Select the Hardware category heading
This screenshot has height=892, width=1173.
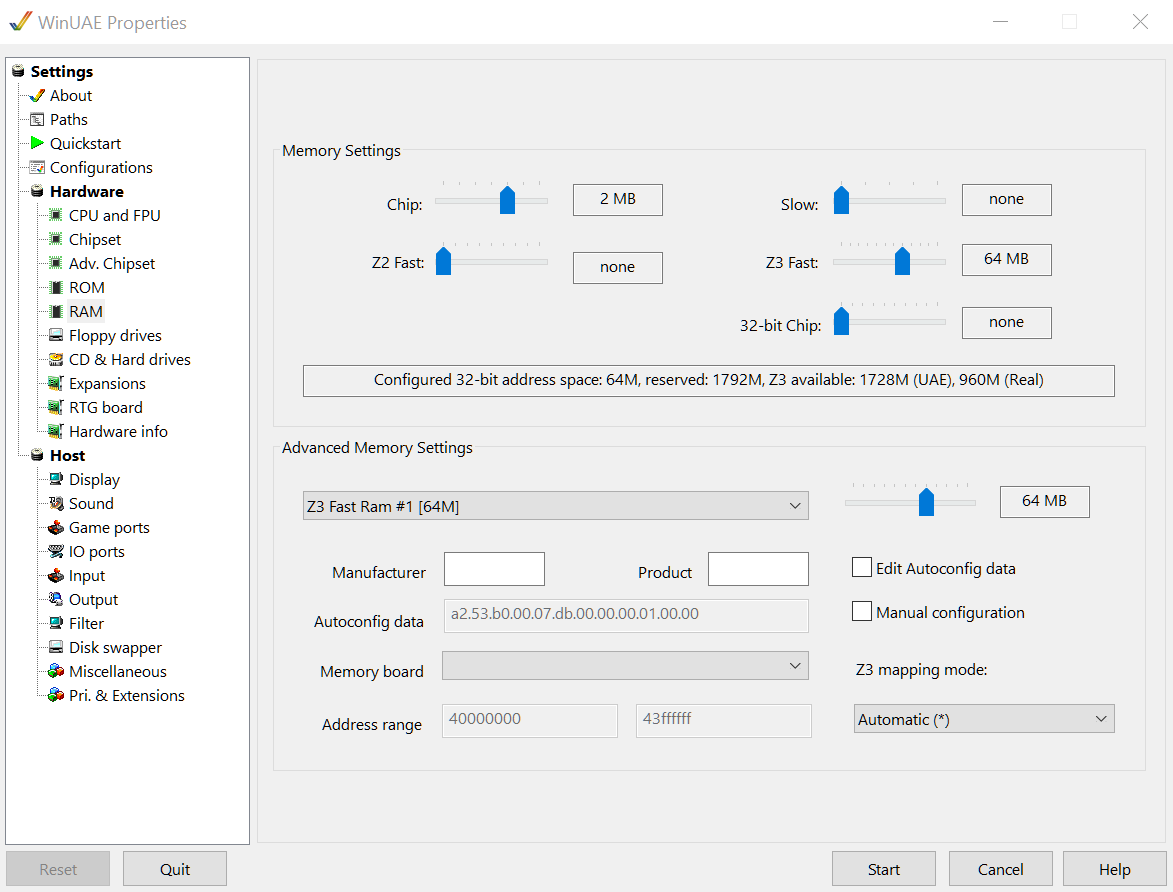point(86,192)
